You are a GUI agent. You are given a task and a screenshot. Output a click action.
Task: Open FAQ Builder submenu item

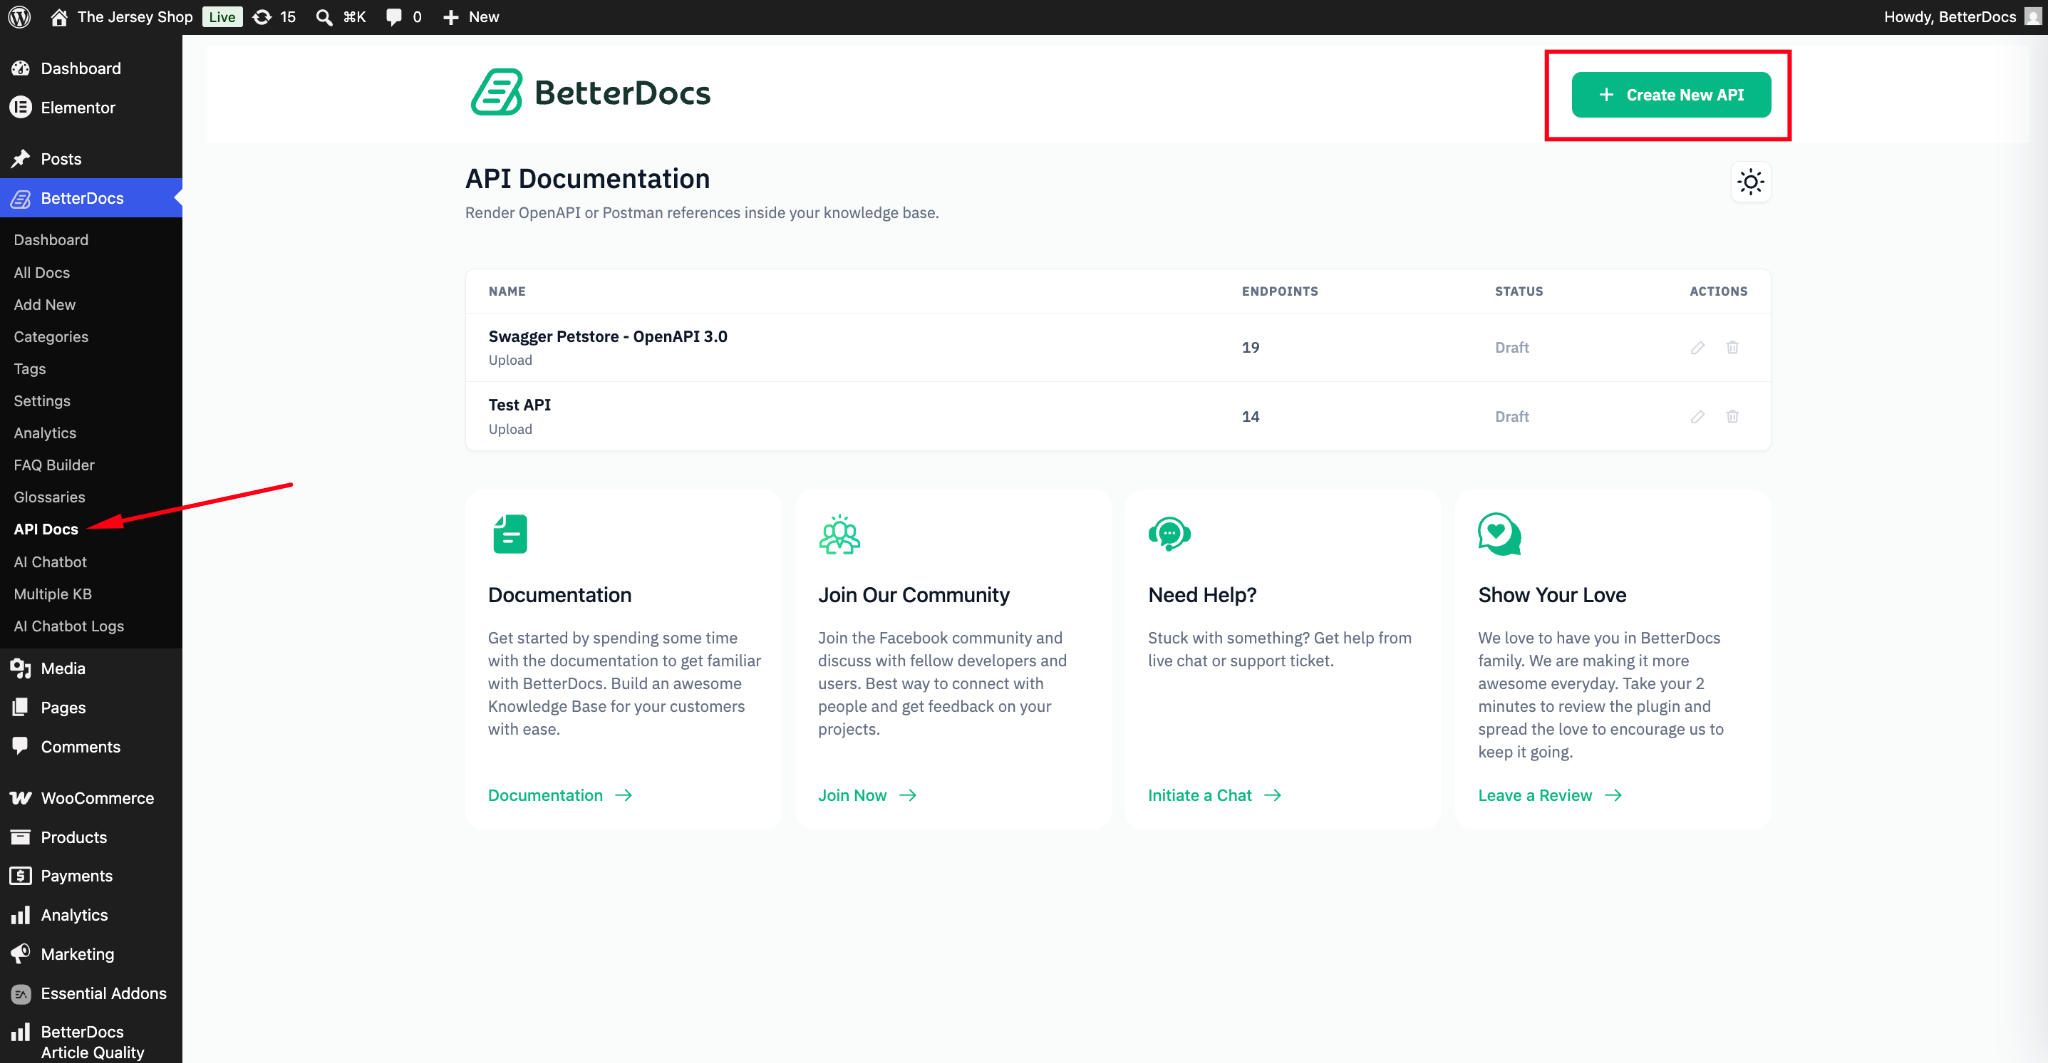tap(54, 465)
